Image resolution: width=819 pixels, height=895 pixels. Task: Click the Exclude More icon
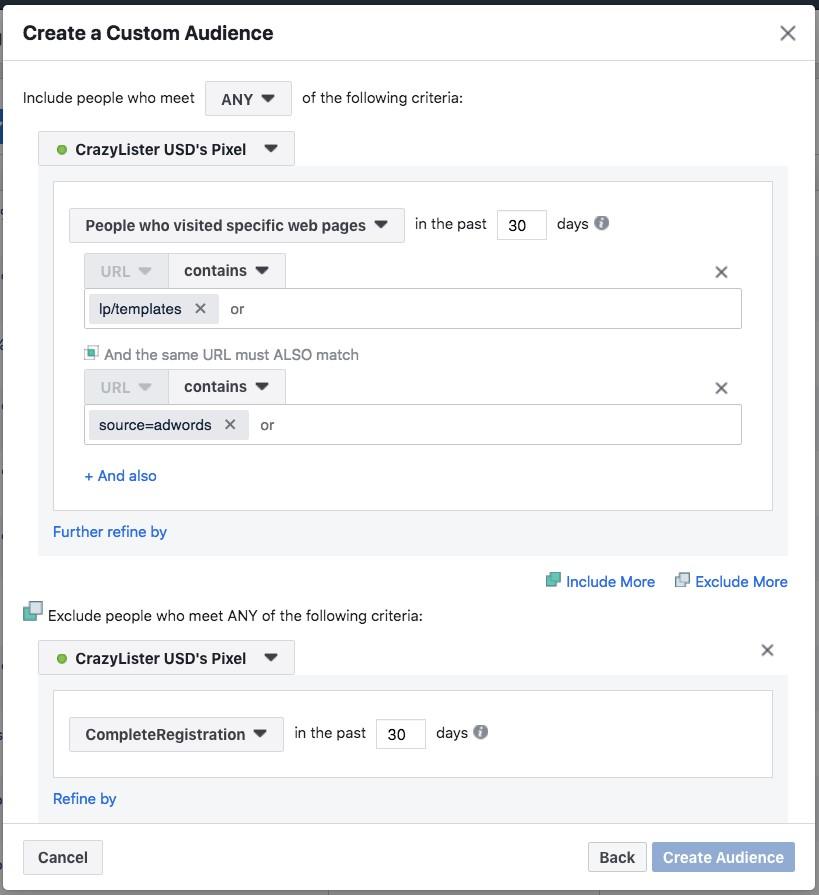tap(682, 580)
